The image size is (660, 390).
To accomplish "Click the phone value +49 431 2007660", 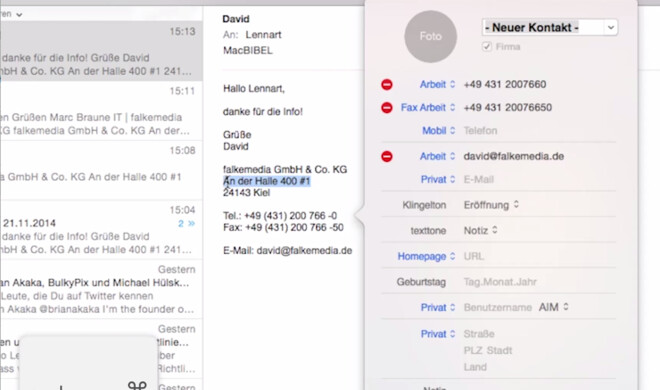I will point(505,85).
